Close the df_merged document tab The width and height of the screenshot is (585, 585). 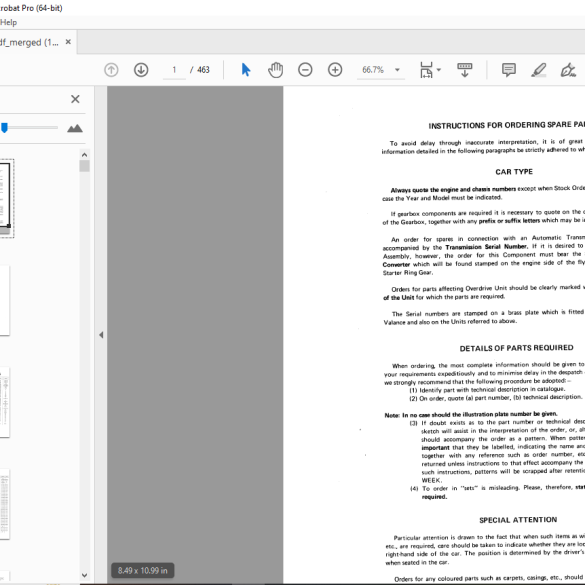coord(68,42)
